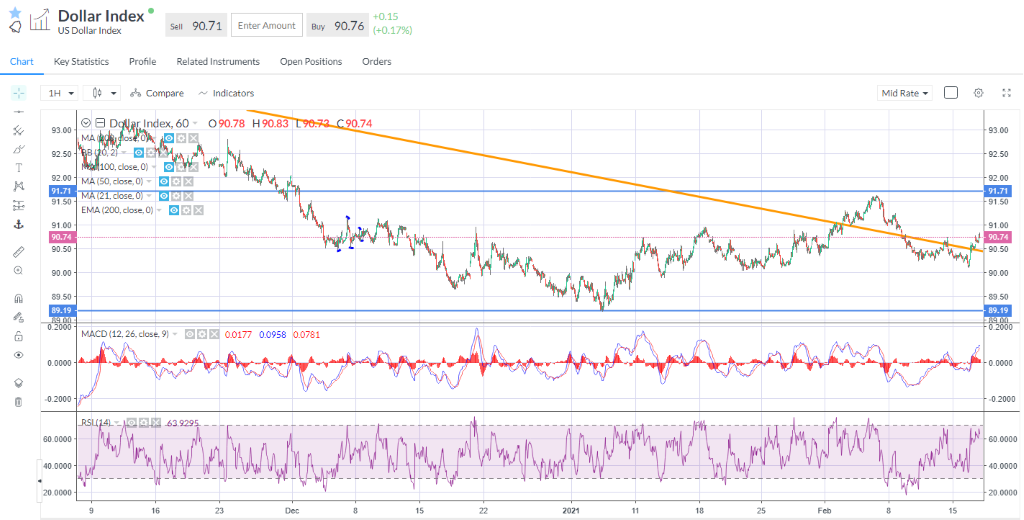
Task: Click the price alert bell icon
Action: point(15,27)
